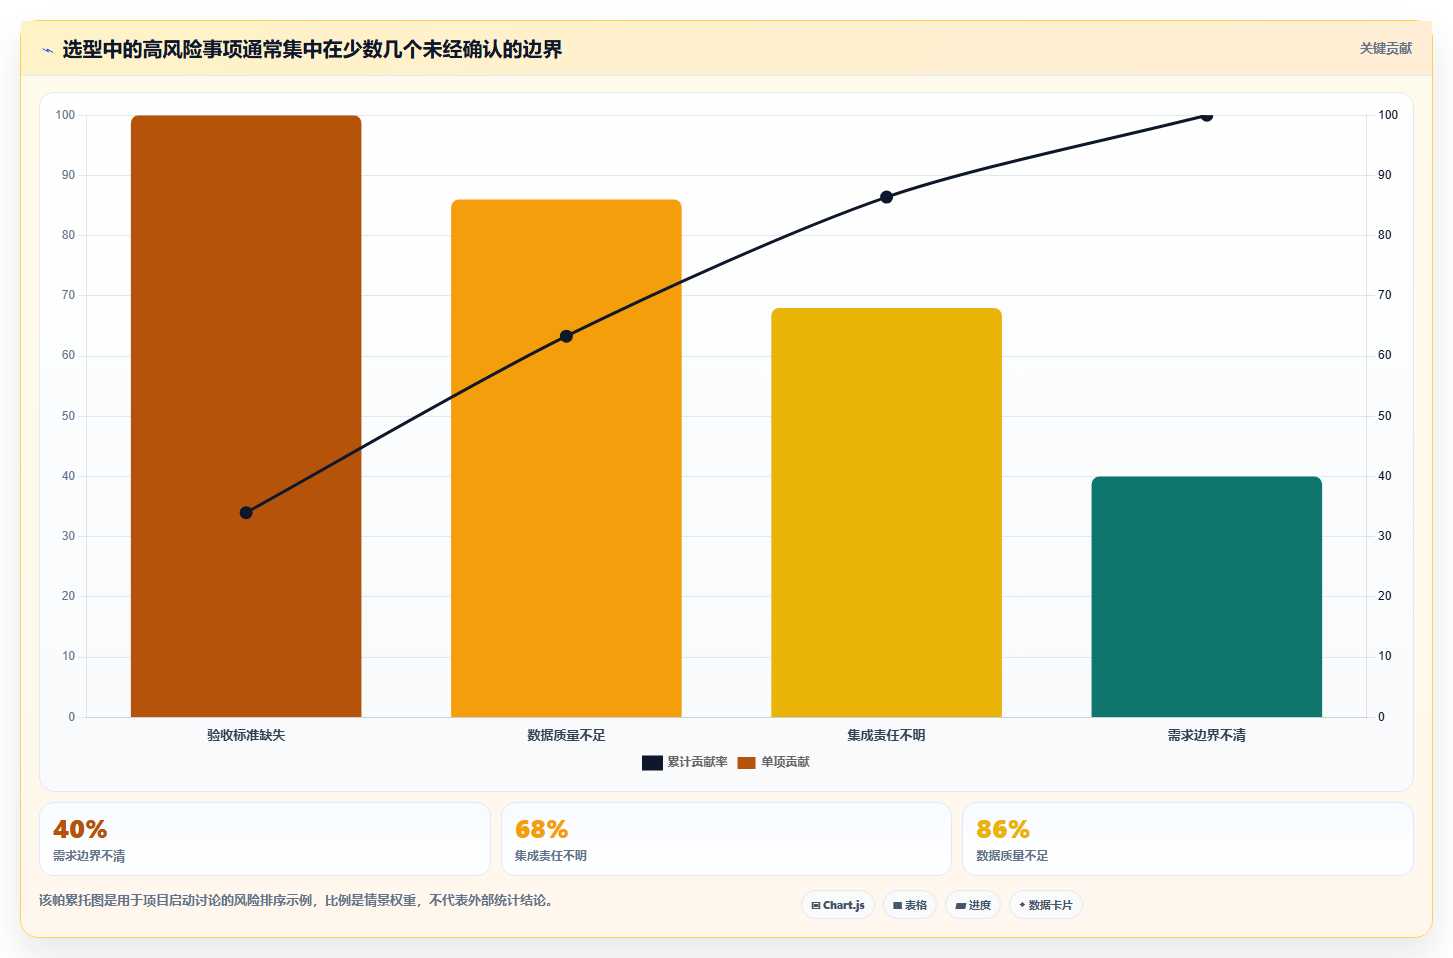The width and height of the screenshot is (1453, 958).
Task: Click the 数据卡片 sparkle icon
Action: click(1022, 905)
